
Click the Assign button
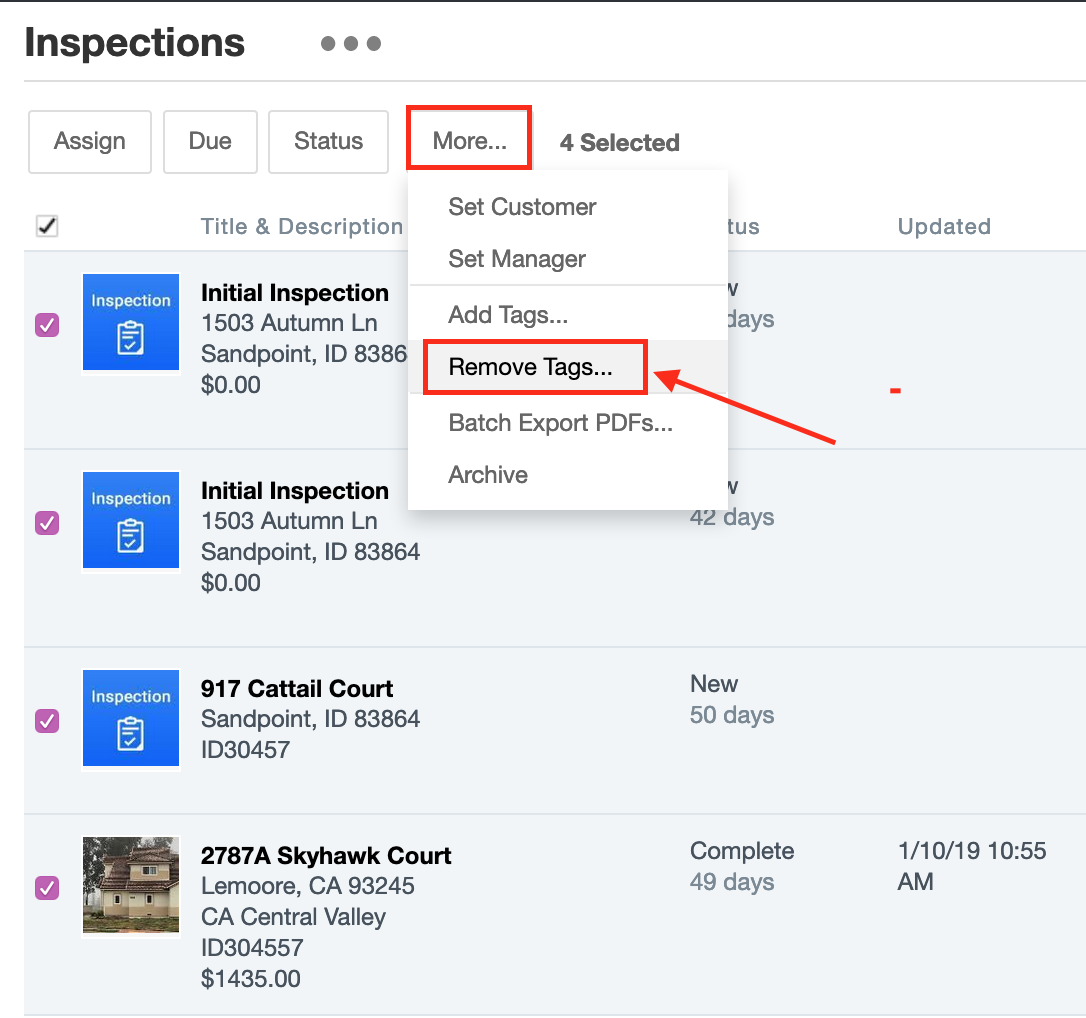pos(90,141)
